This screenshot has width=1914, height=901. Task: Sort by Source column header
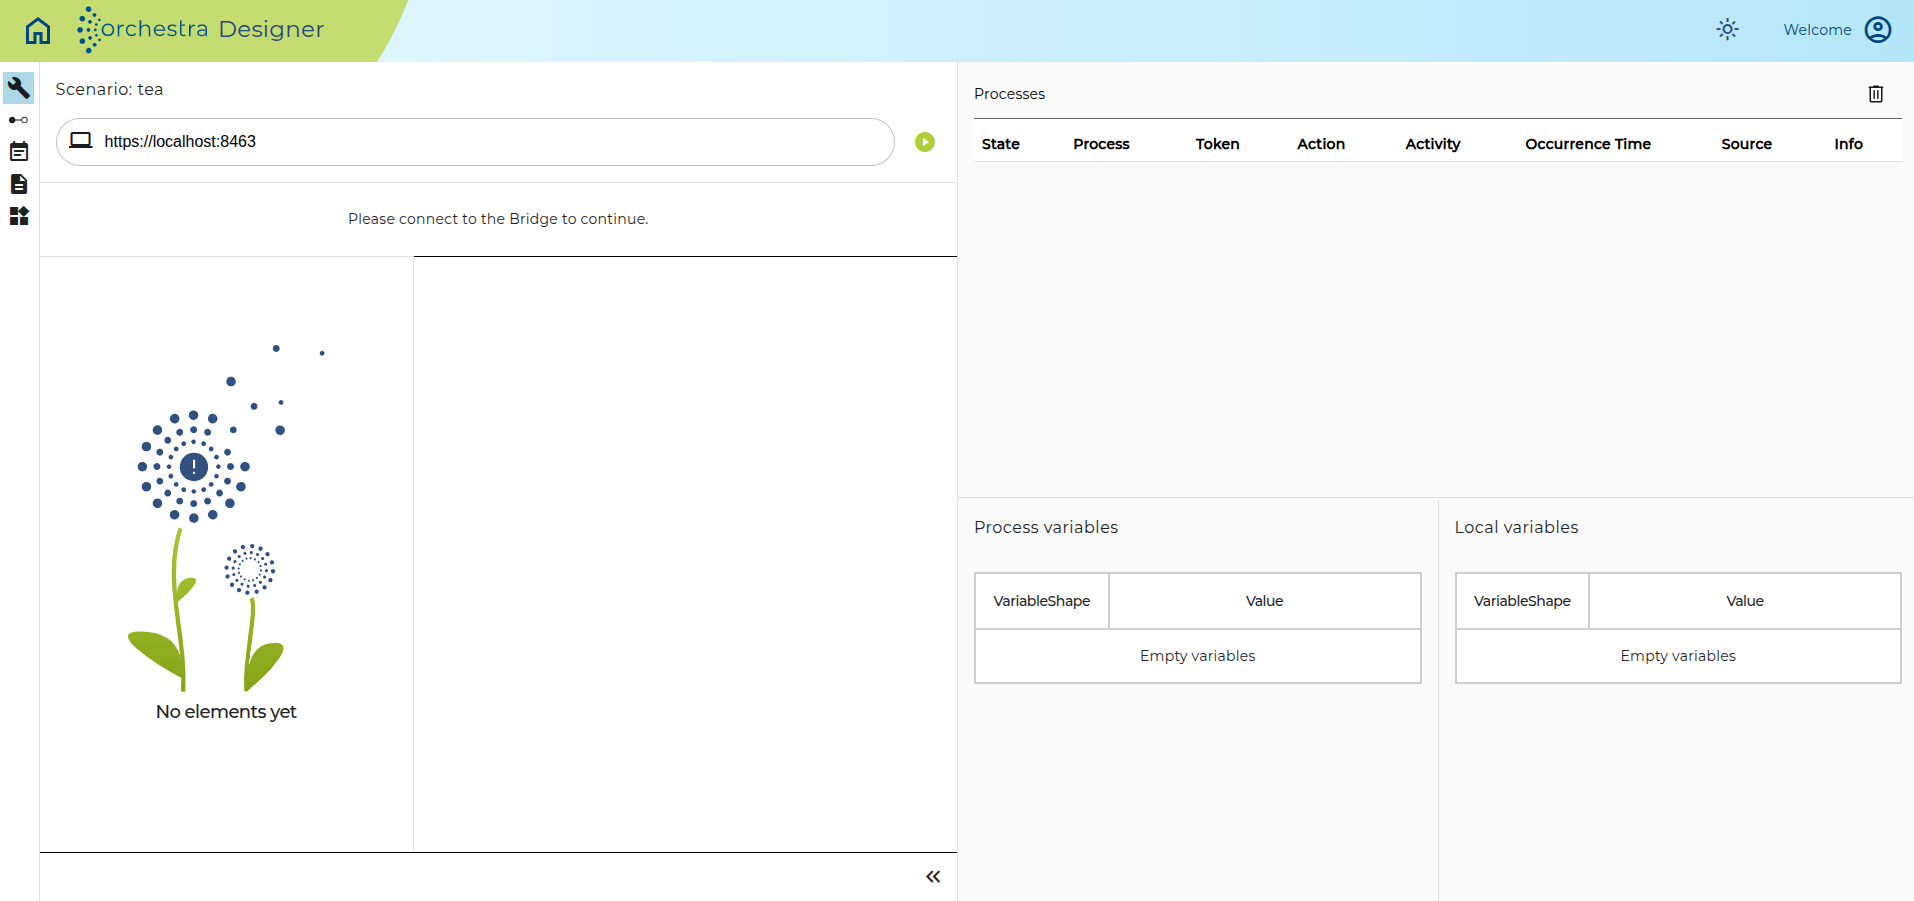tap(1746, 144)
